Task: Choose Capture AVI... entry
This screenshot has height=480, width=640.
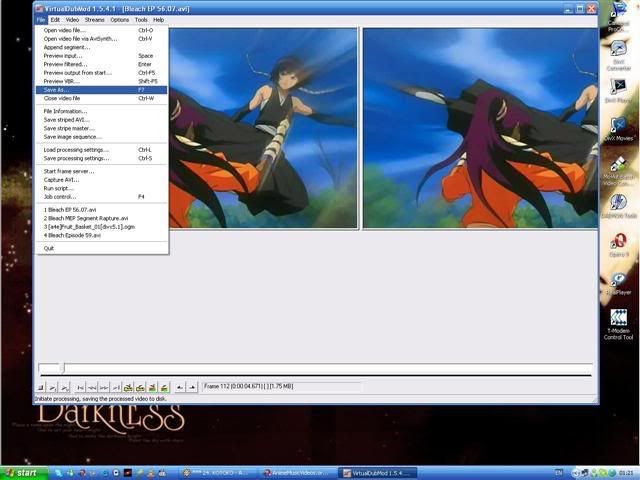Action: pyautogui.click(x=102, y=180)
